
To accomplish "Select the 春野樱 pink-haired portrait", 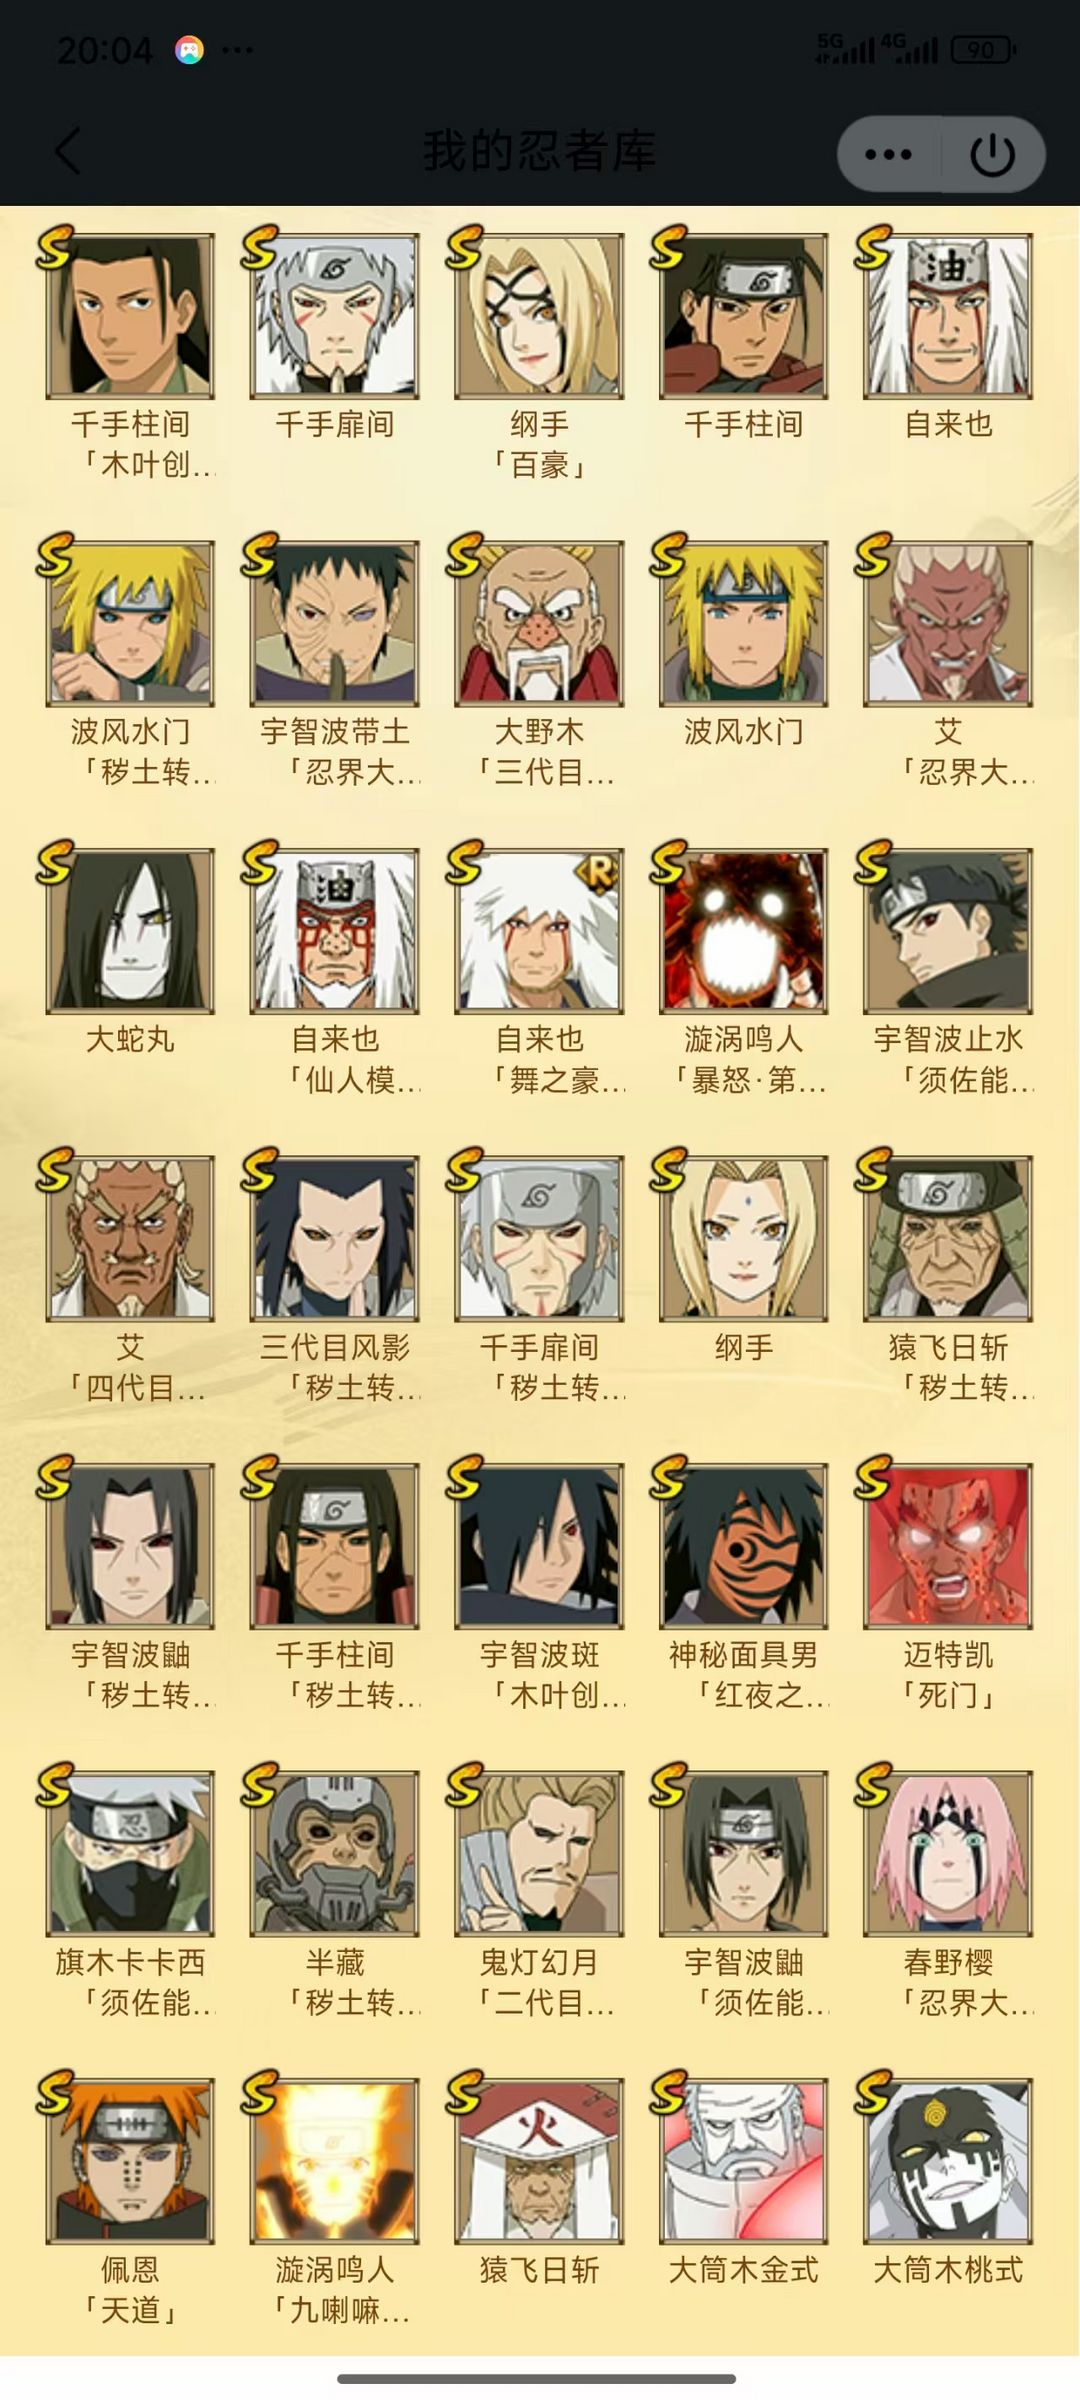I will click(948, 1853).
